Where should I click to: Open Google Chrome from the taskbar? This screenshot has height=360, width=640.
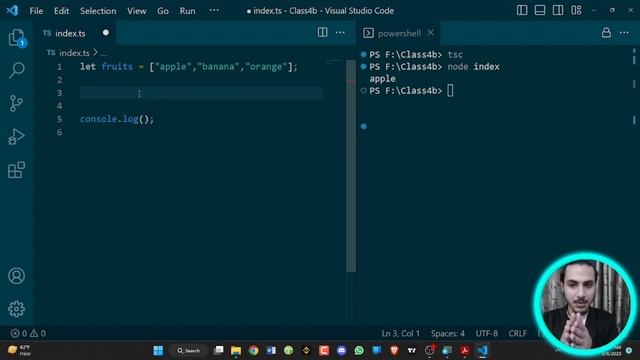[253, 350]
